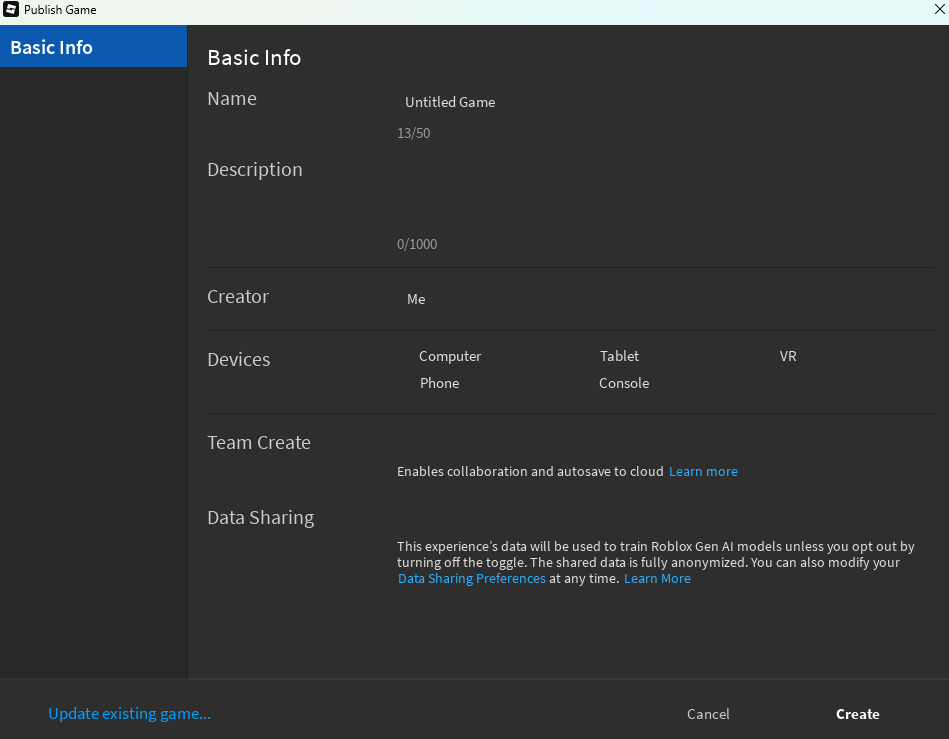The image size is (949, 739).
Task: Click the Basic Info page heading
Action: (x=254, y=57)
